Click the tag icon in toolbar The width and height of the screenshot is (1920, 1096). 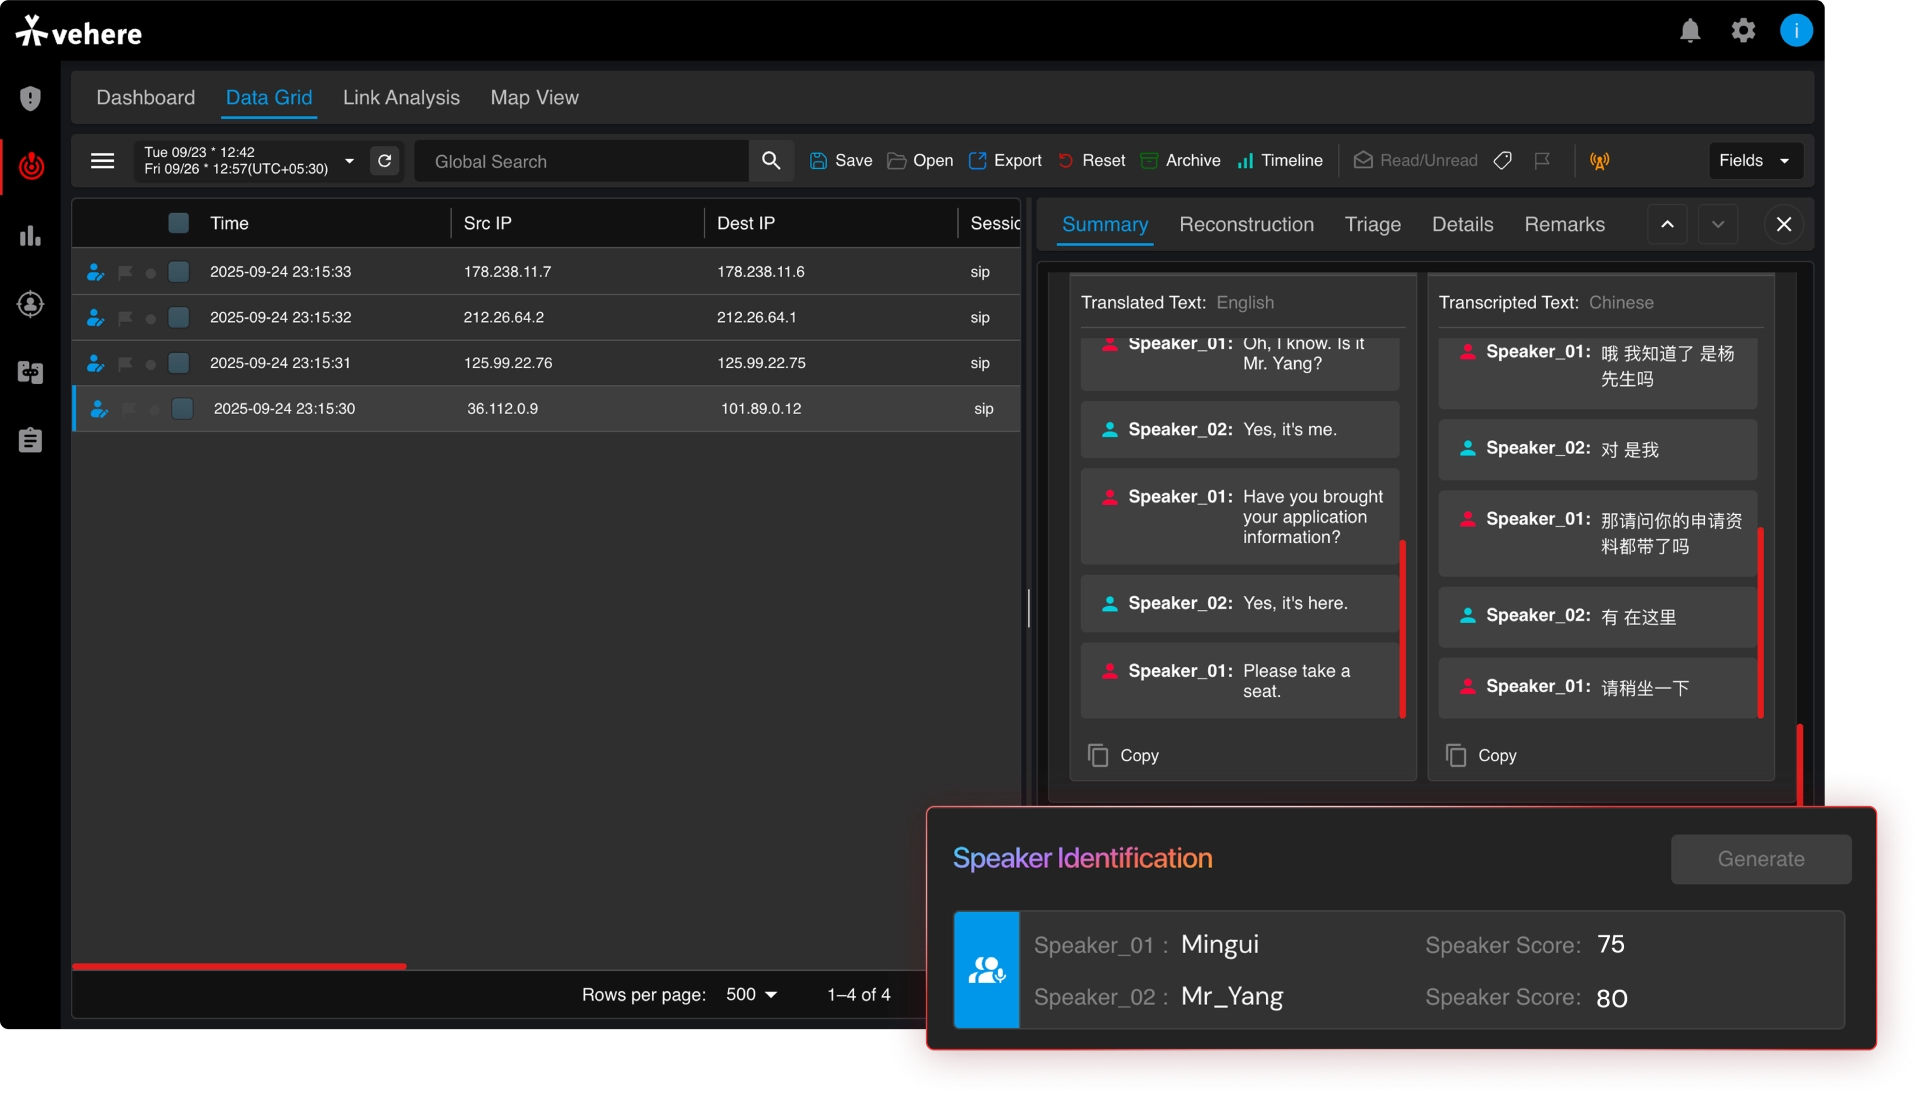coord(1502,161)
